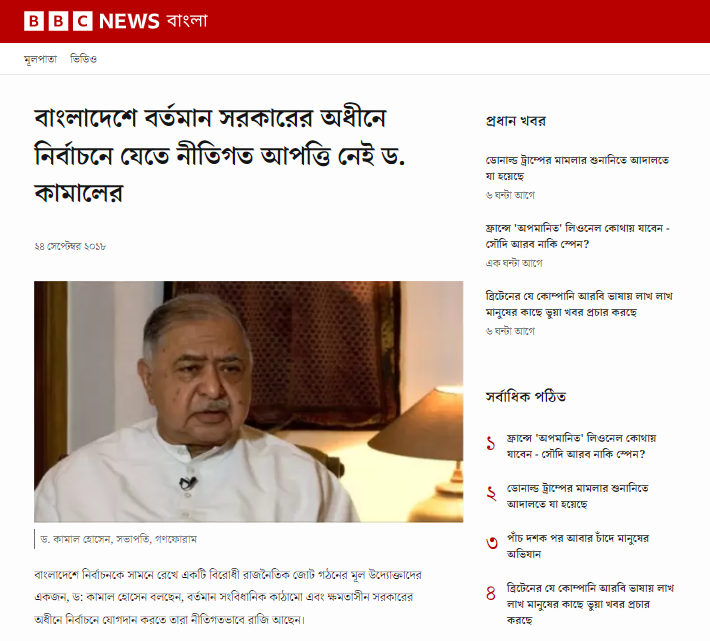Click the BBC logo blocks
This screenshot has height=641, width=710.
(58, 21)
